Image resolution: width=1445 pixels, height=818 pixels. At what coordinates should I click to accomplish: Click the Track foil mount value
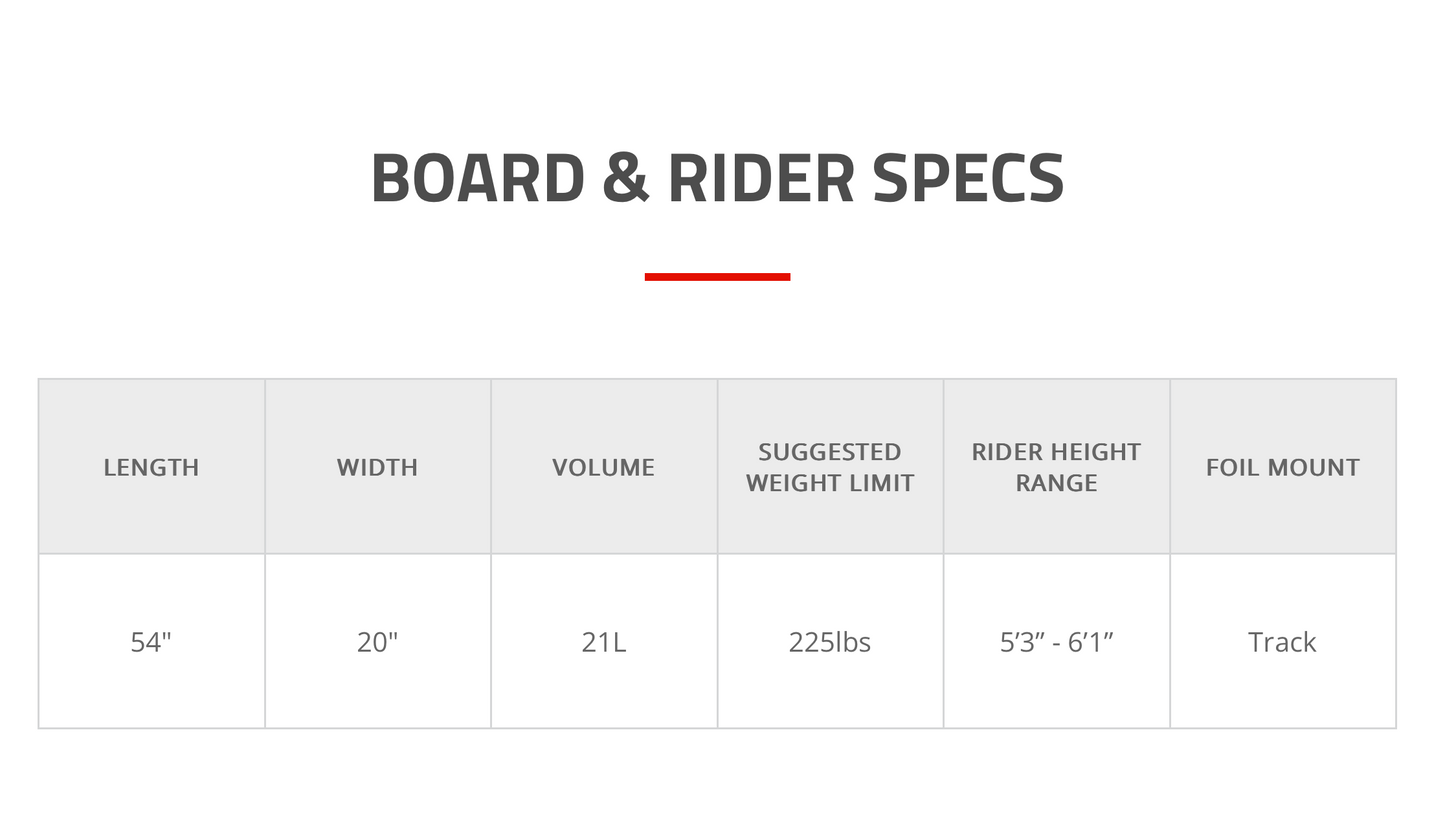click(x=1282, y=642)
